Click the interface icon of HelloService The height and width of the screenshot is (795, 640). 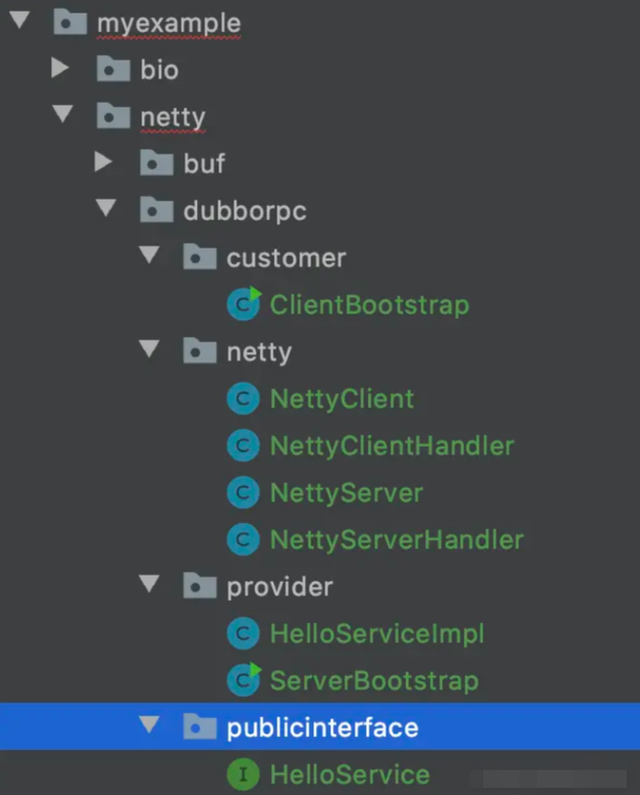tap(243, 774)
